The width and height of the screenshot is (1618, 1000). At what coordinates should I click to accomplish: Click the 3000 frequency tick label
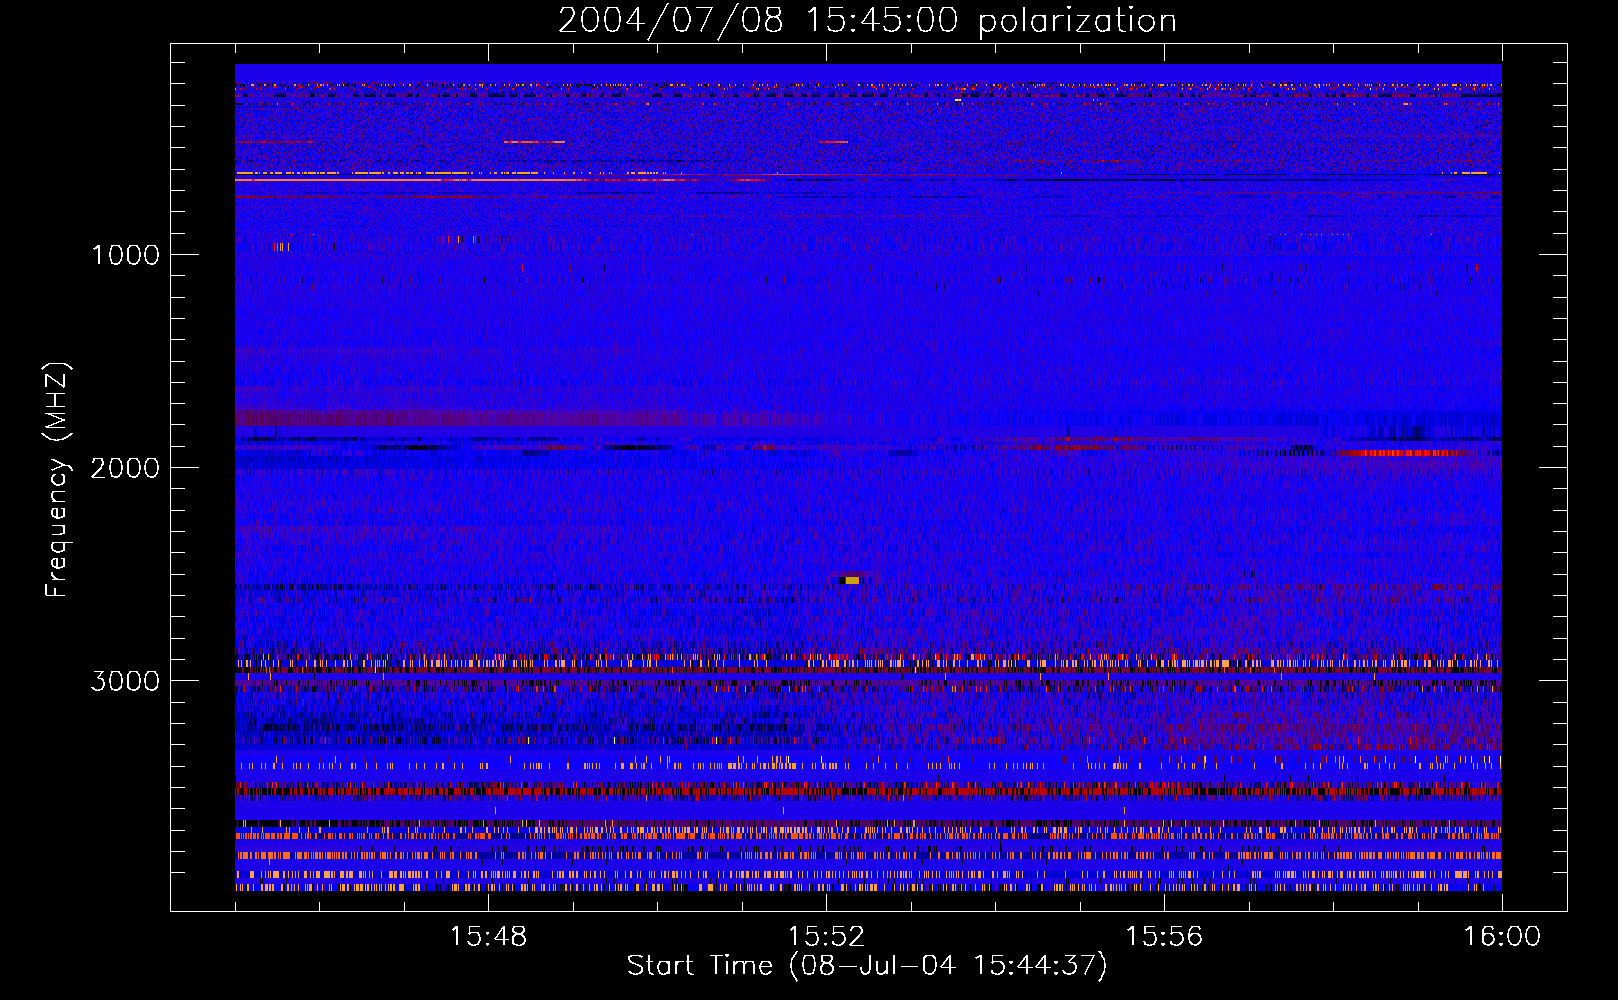tap(125, 681)
